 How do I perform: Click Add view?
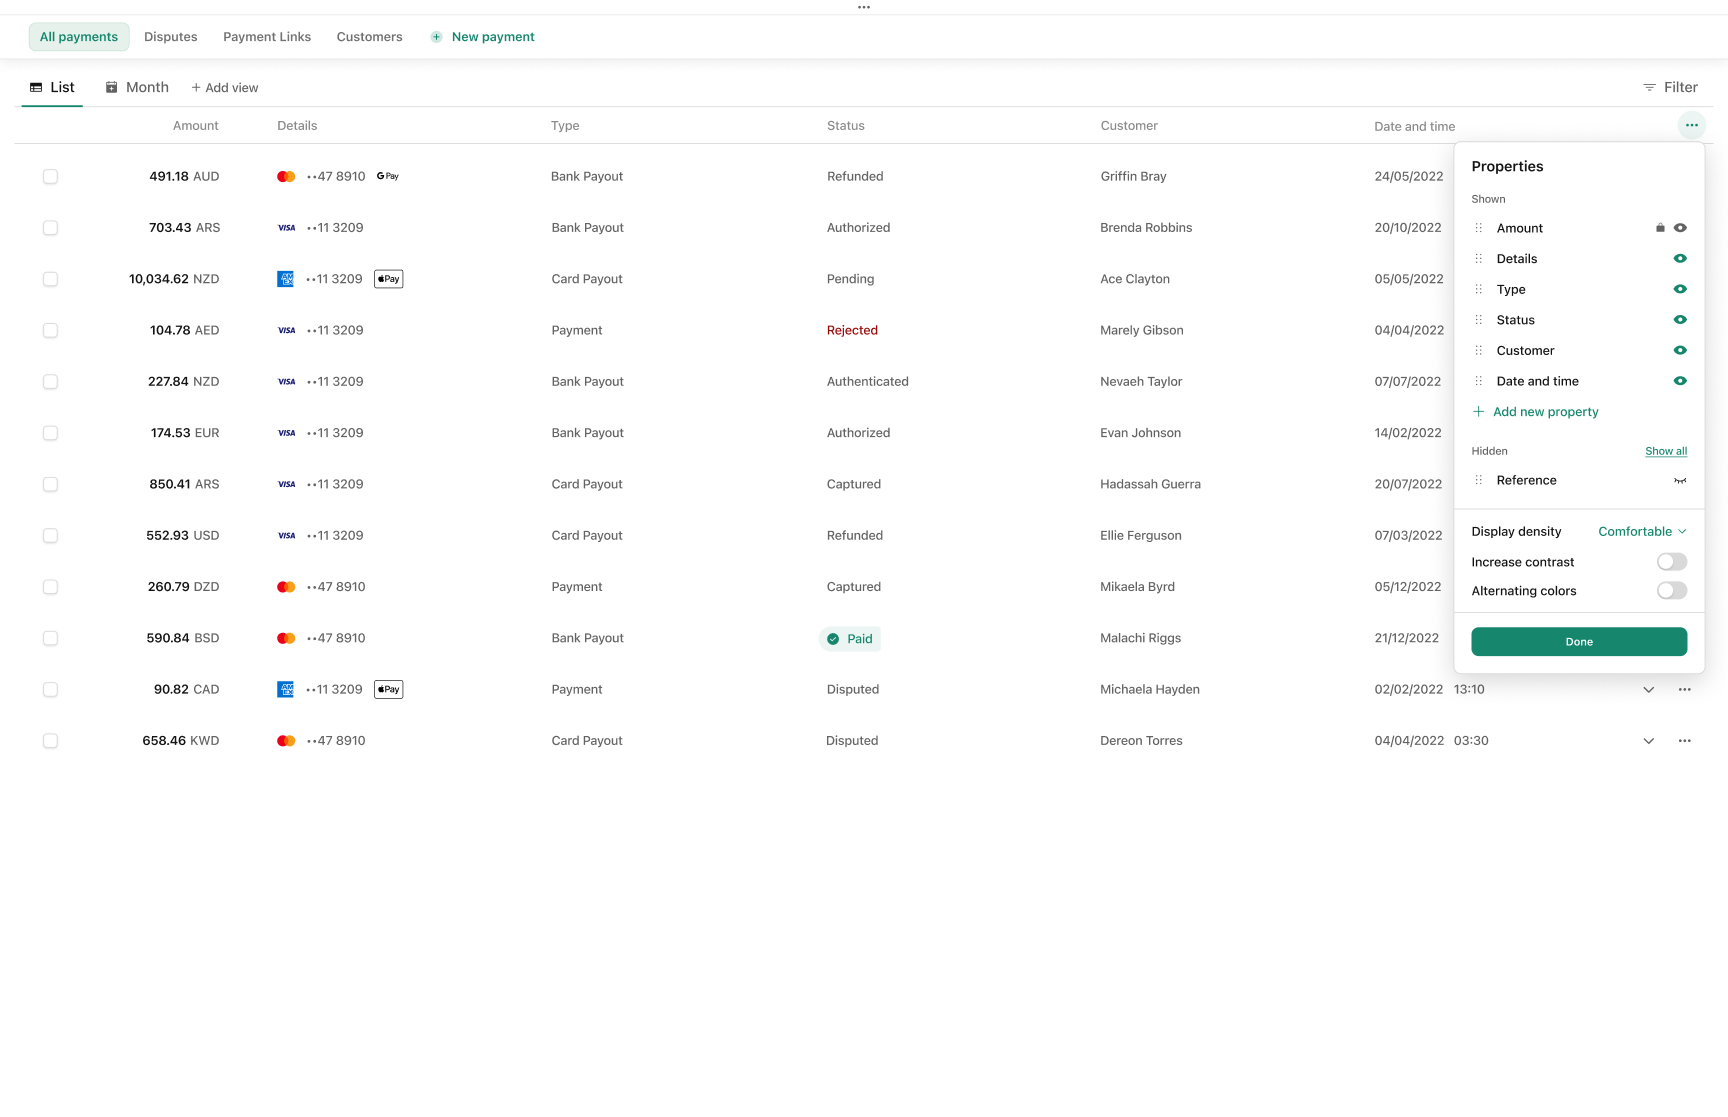[x=224, y=88]
